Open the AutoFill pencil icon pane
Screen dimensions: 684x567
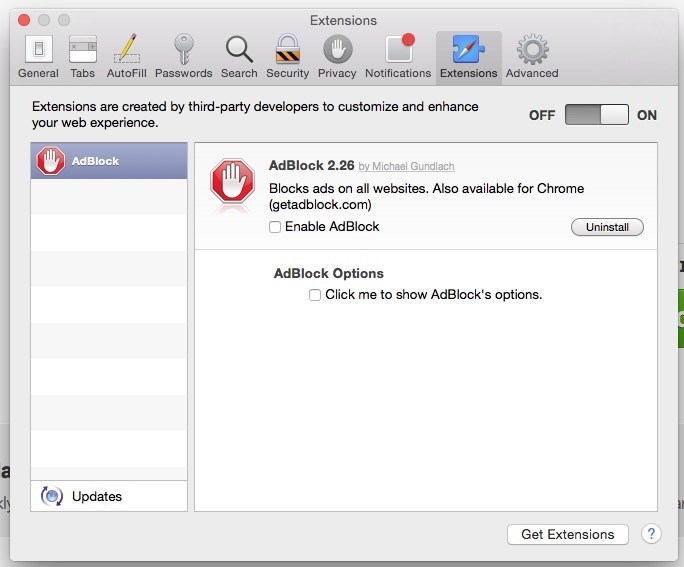coord(127,57)
